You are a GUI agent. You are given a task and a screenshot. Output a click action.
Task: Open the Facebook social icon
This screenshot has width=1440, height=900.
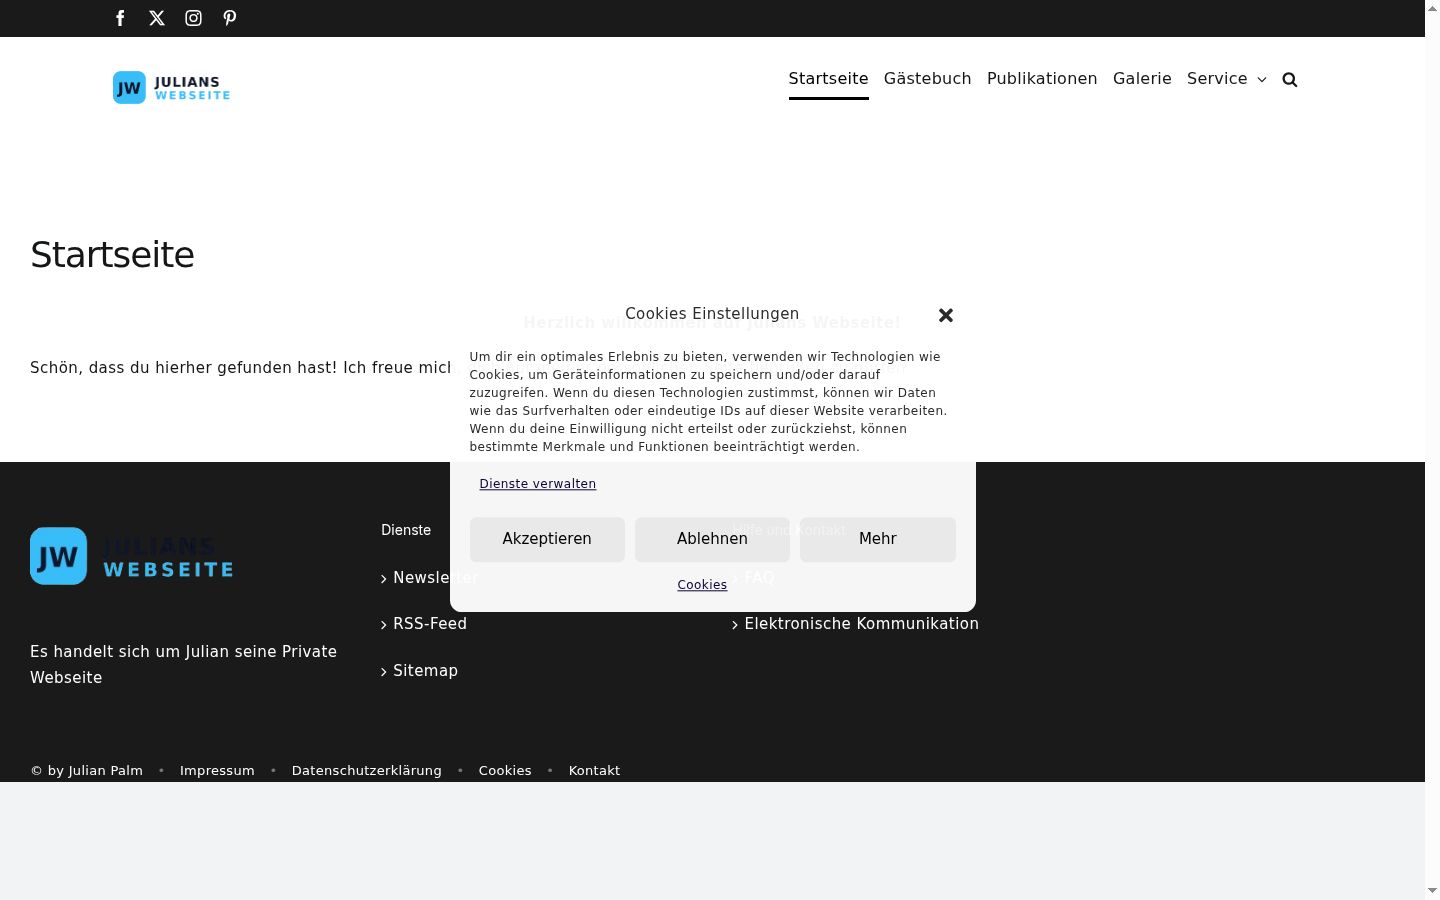pyautogui.click(x=120, y=18)
